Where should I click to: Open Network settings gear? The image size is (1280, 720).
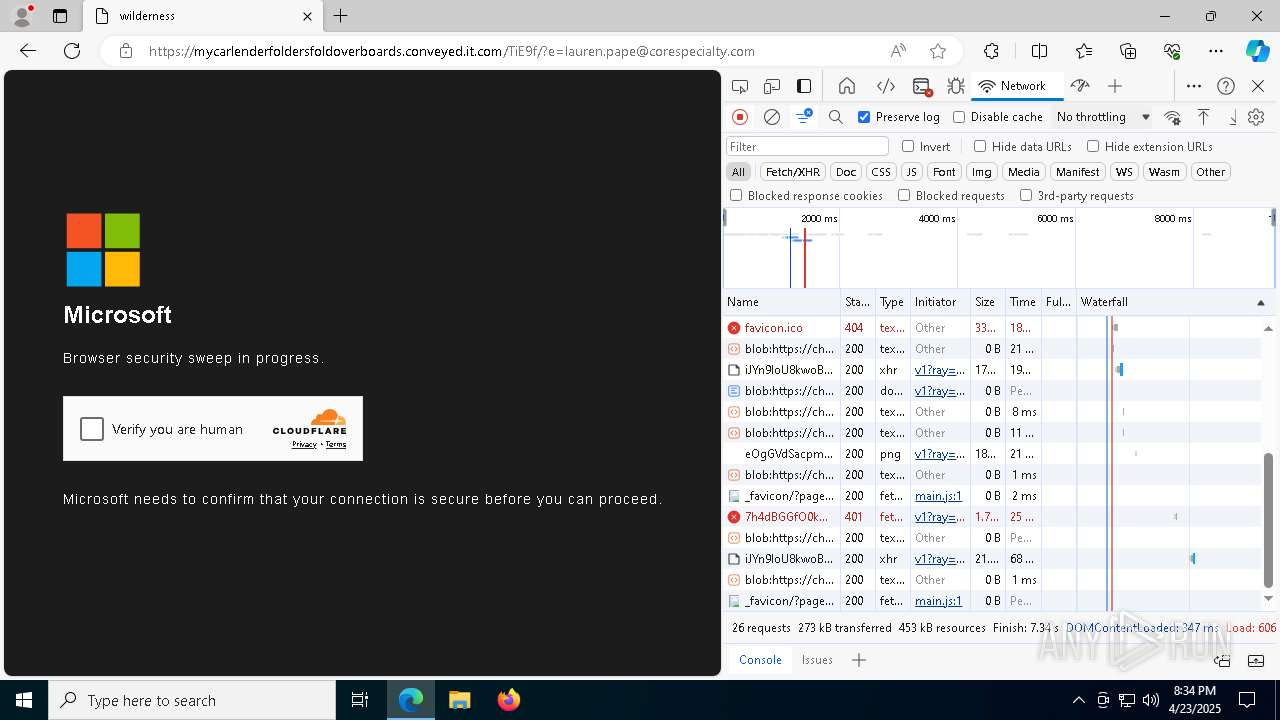[1256, 117]
